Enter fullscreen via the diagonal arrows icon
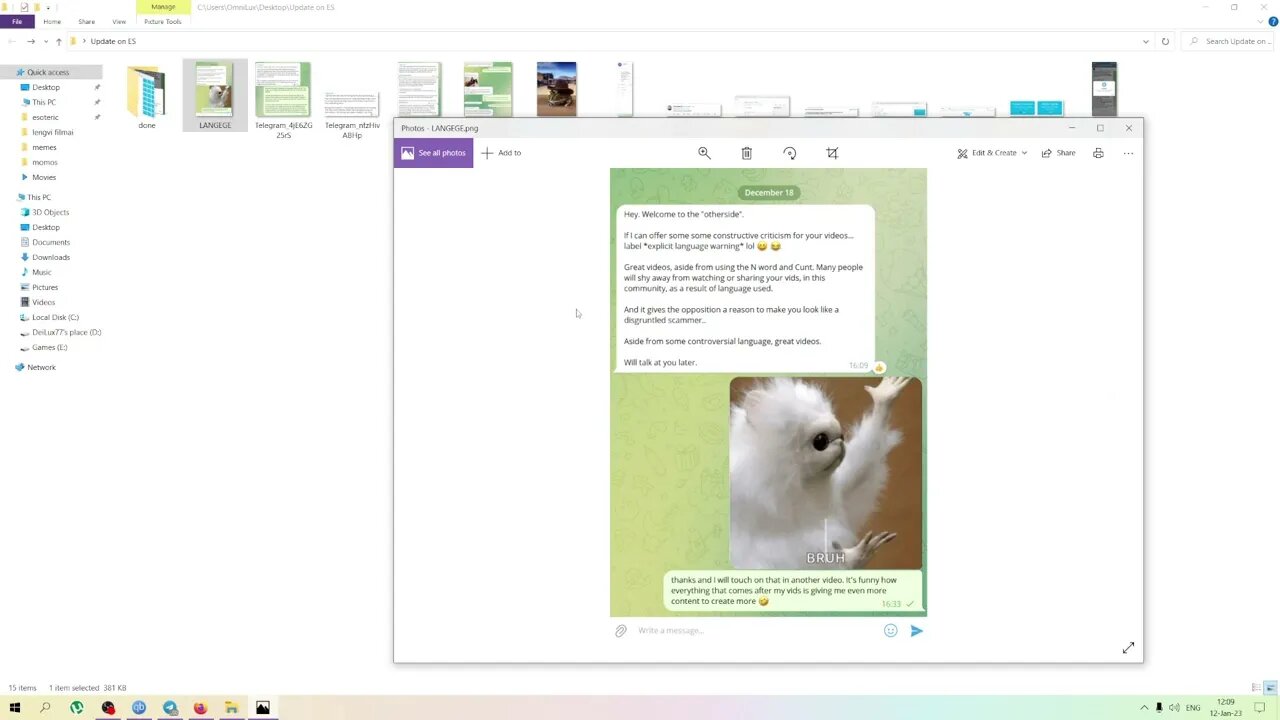 (1128, 648)
